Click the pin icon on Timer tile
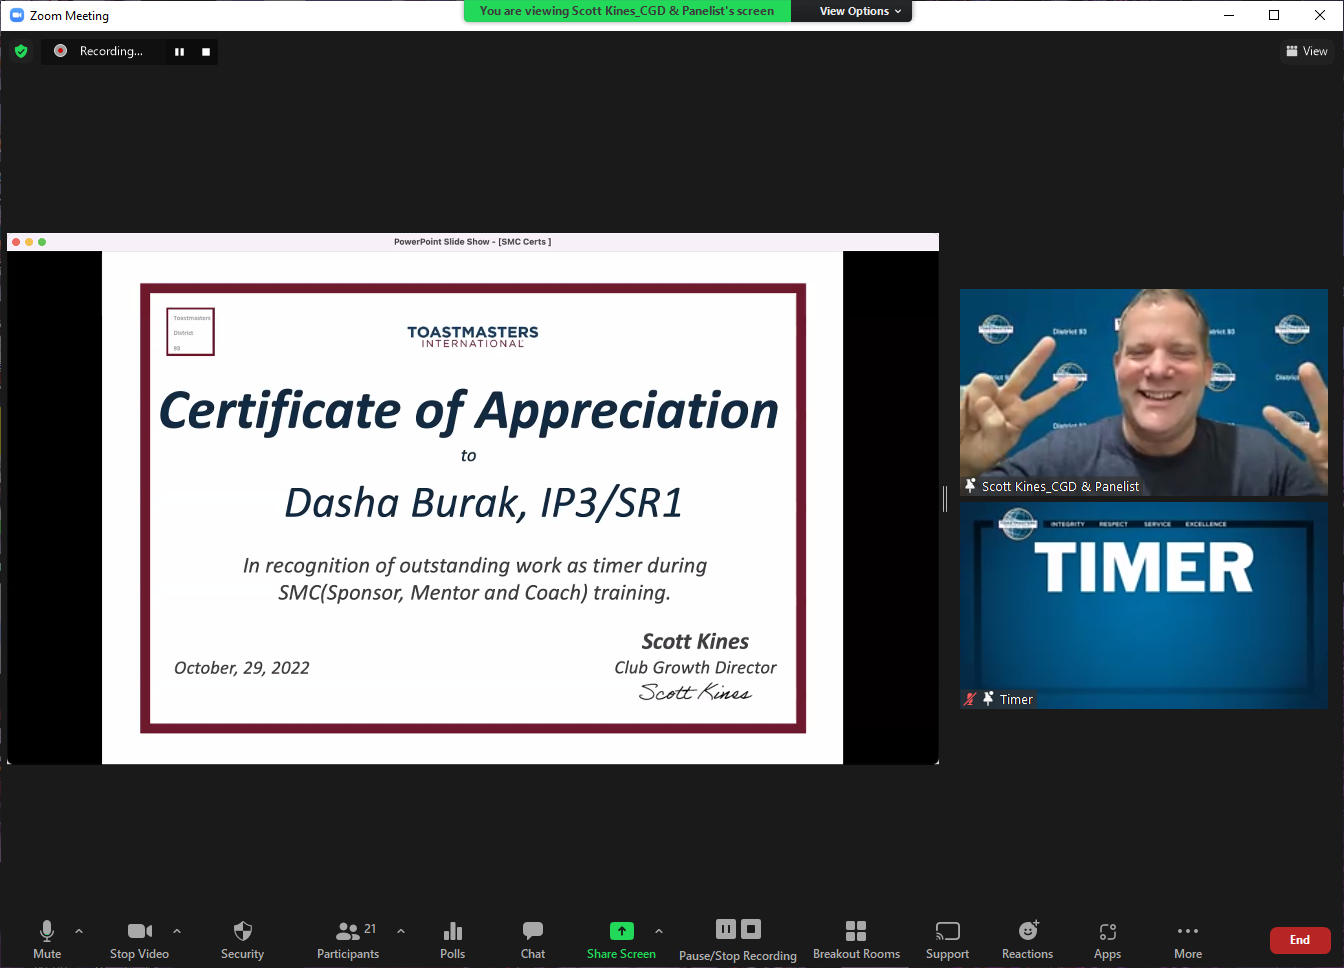The height and width of the screenshot is (968, 1344). pos(988,699)
